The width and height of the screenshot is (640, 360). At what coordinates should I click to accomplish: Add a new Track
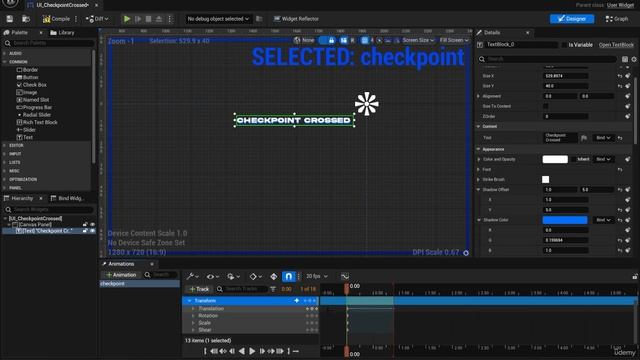[199, 289]
